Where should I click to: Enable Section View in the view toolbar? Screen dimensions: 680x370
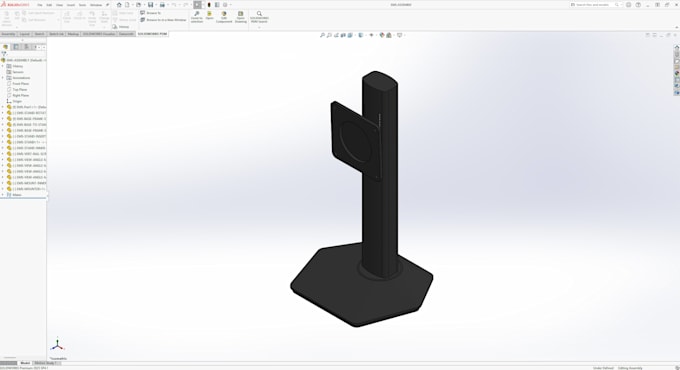click(x=343, y=35)
